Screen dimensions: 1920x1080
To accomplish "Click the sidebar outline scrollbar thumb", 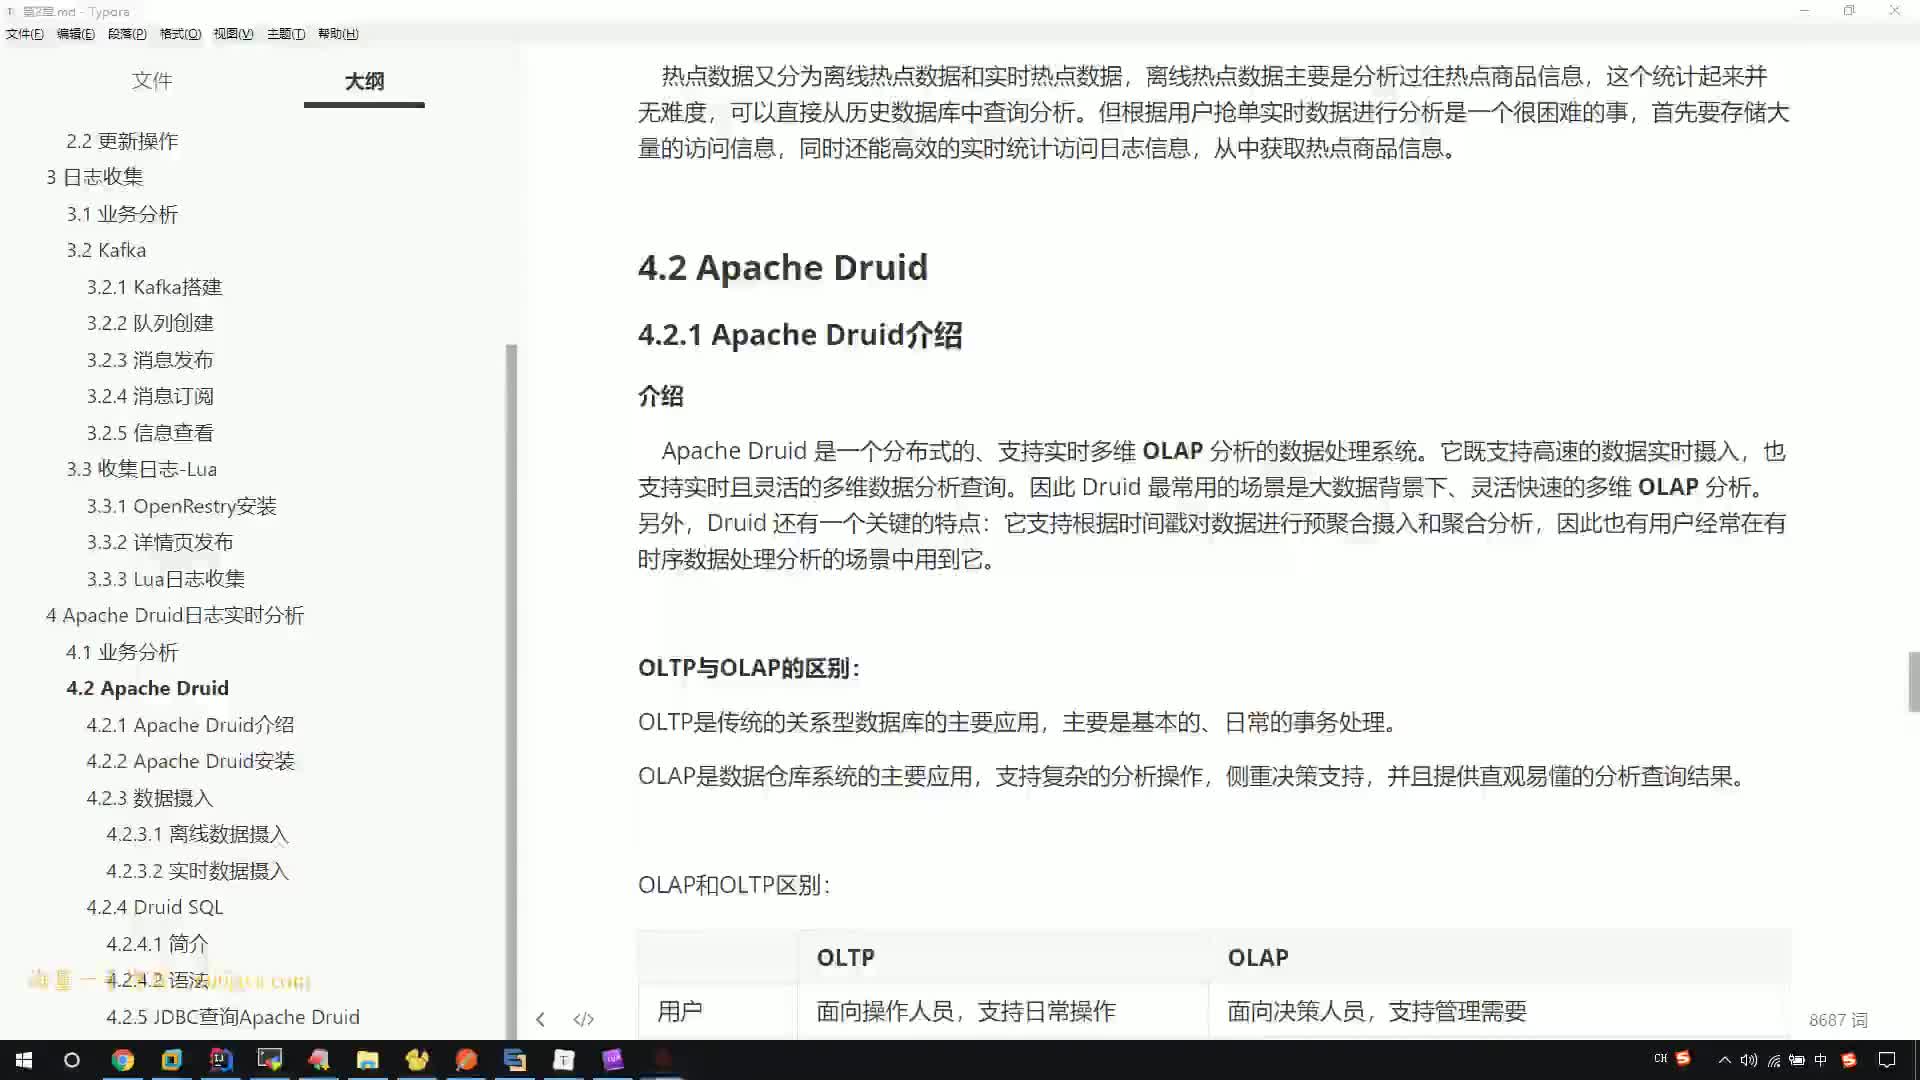I will point(512,690).
